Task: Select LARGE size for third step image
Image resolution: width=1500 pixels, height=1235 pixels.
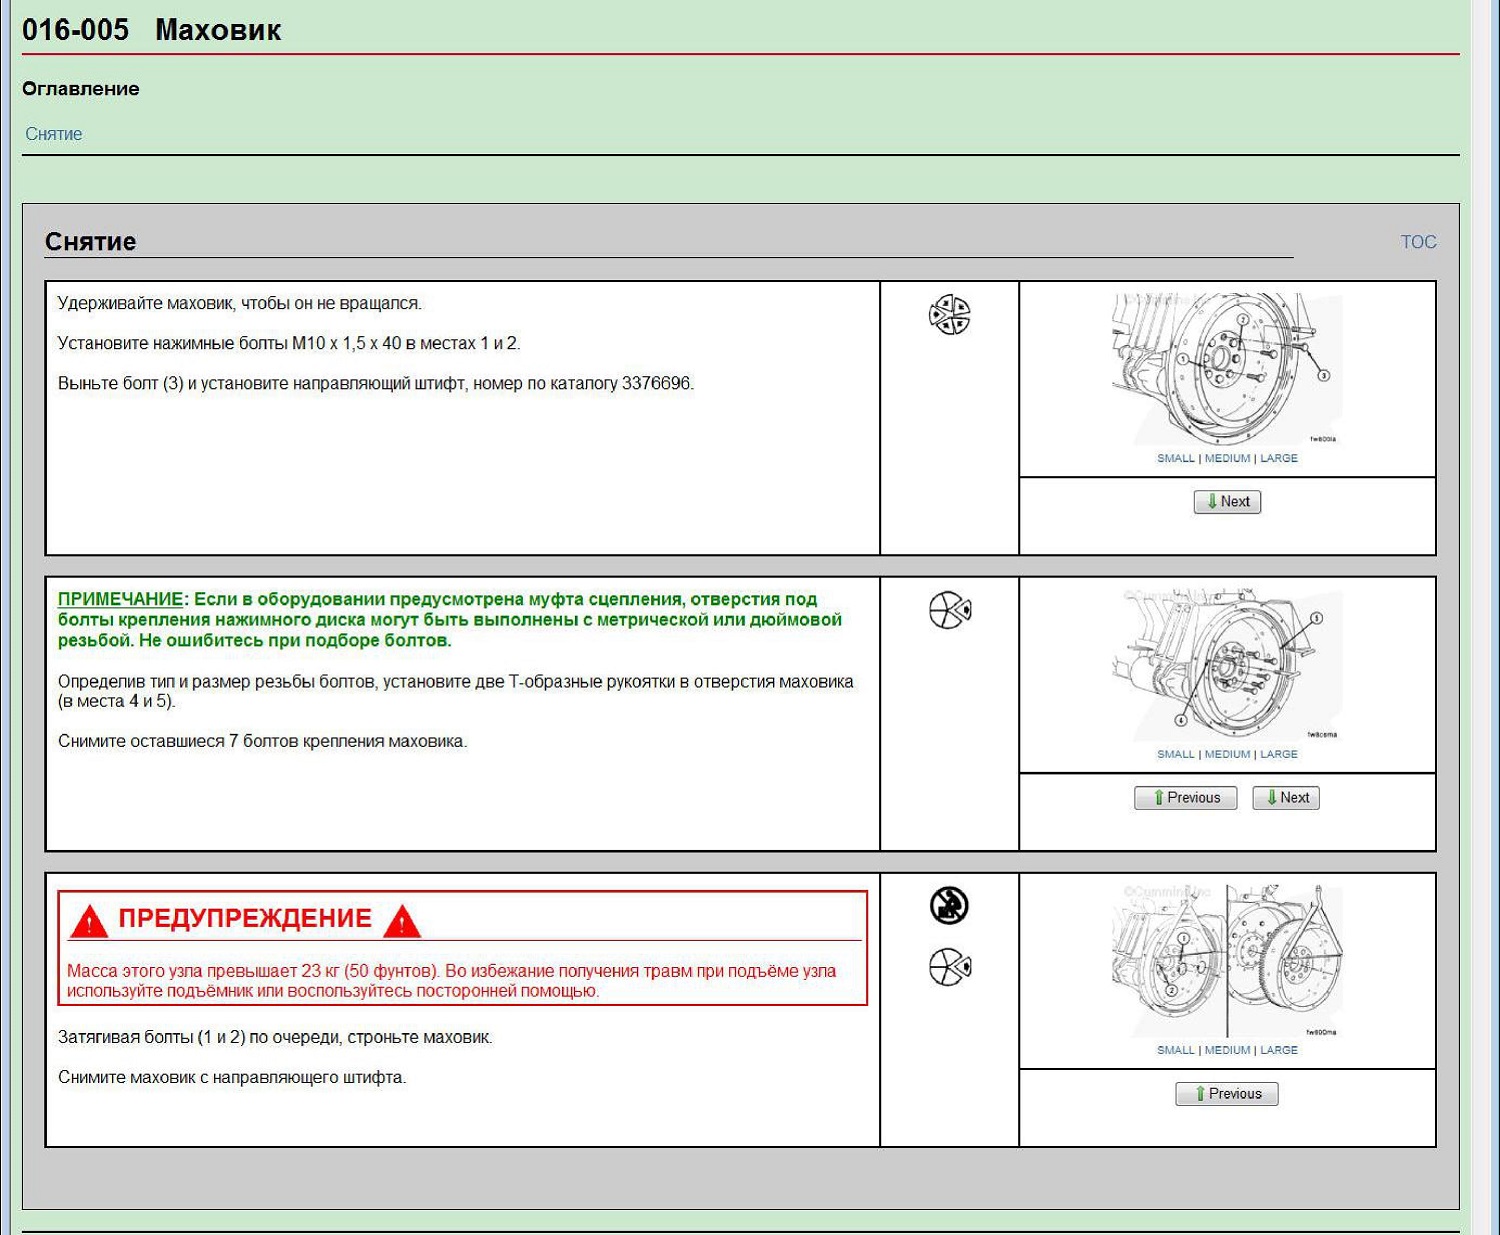Action: (1279, 1050)
